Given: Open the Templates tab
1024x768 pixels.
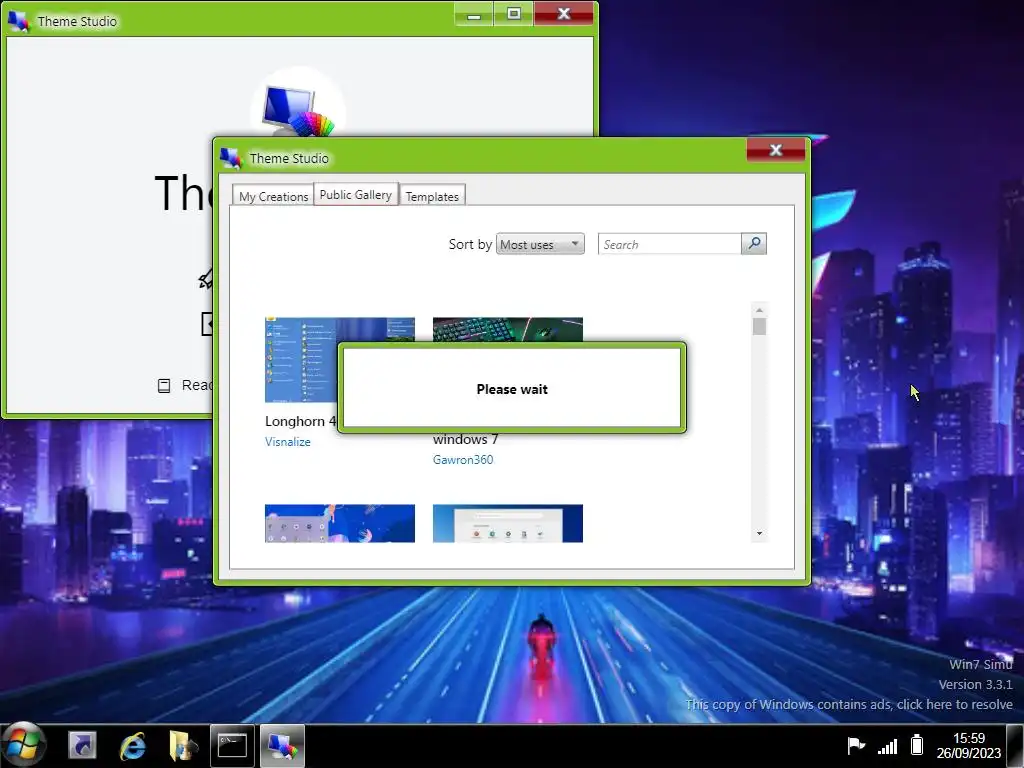Looking at the screenshot, I should click(x=432, y=196).
